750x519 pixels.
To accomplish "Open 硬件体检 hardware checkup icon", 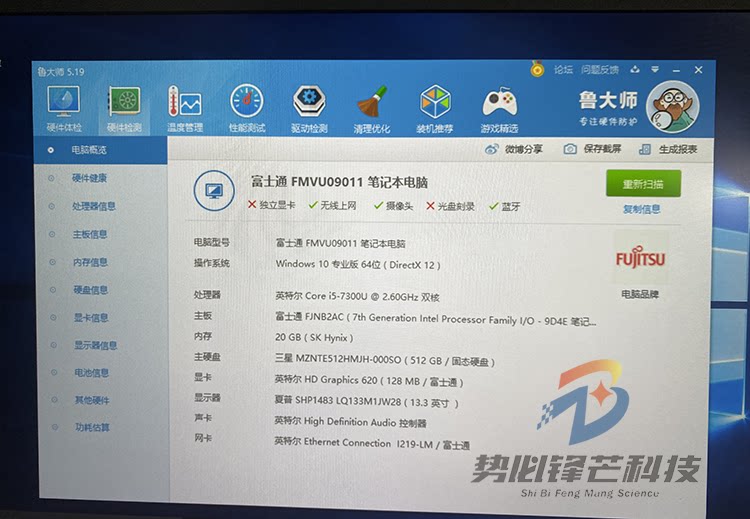I will pyautogui.click(x=64, y=102).
